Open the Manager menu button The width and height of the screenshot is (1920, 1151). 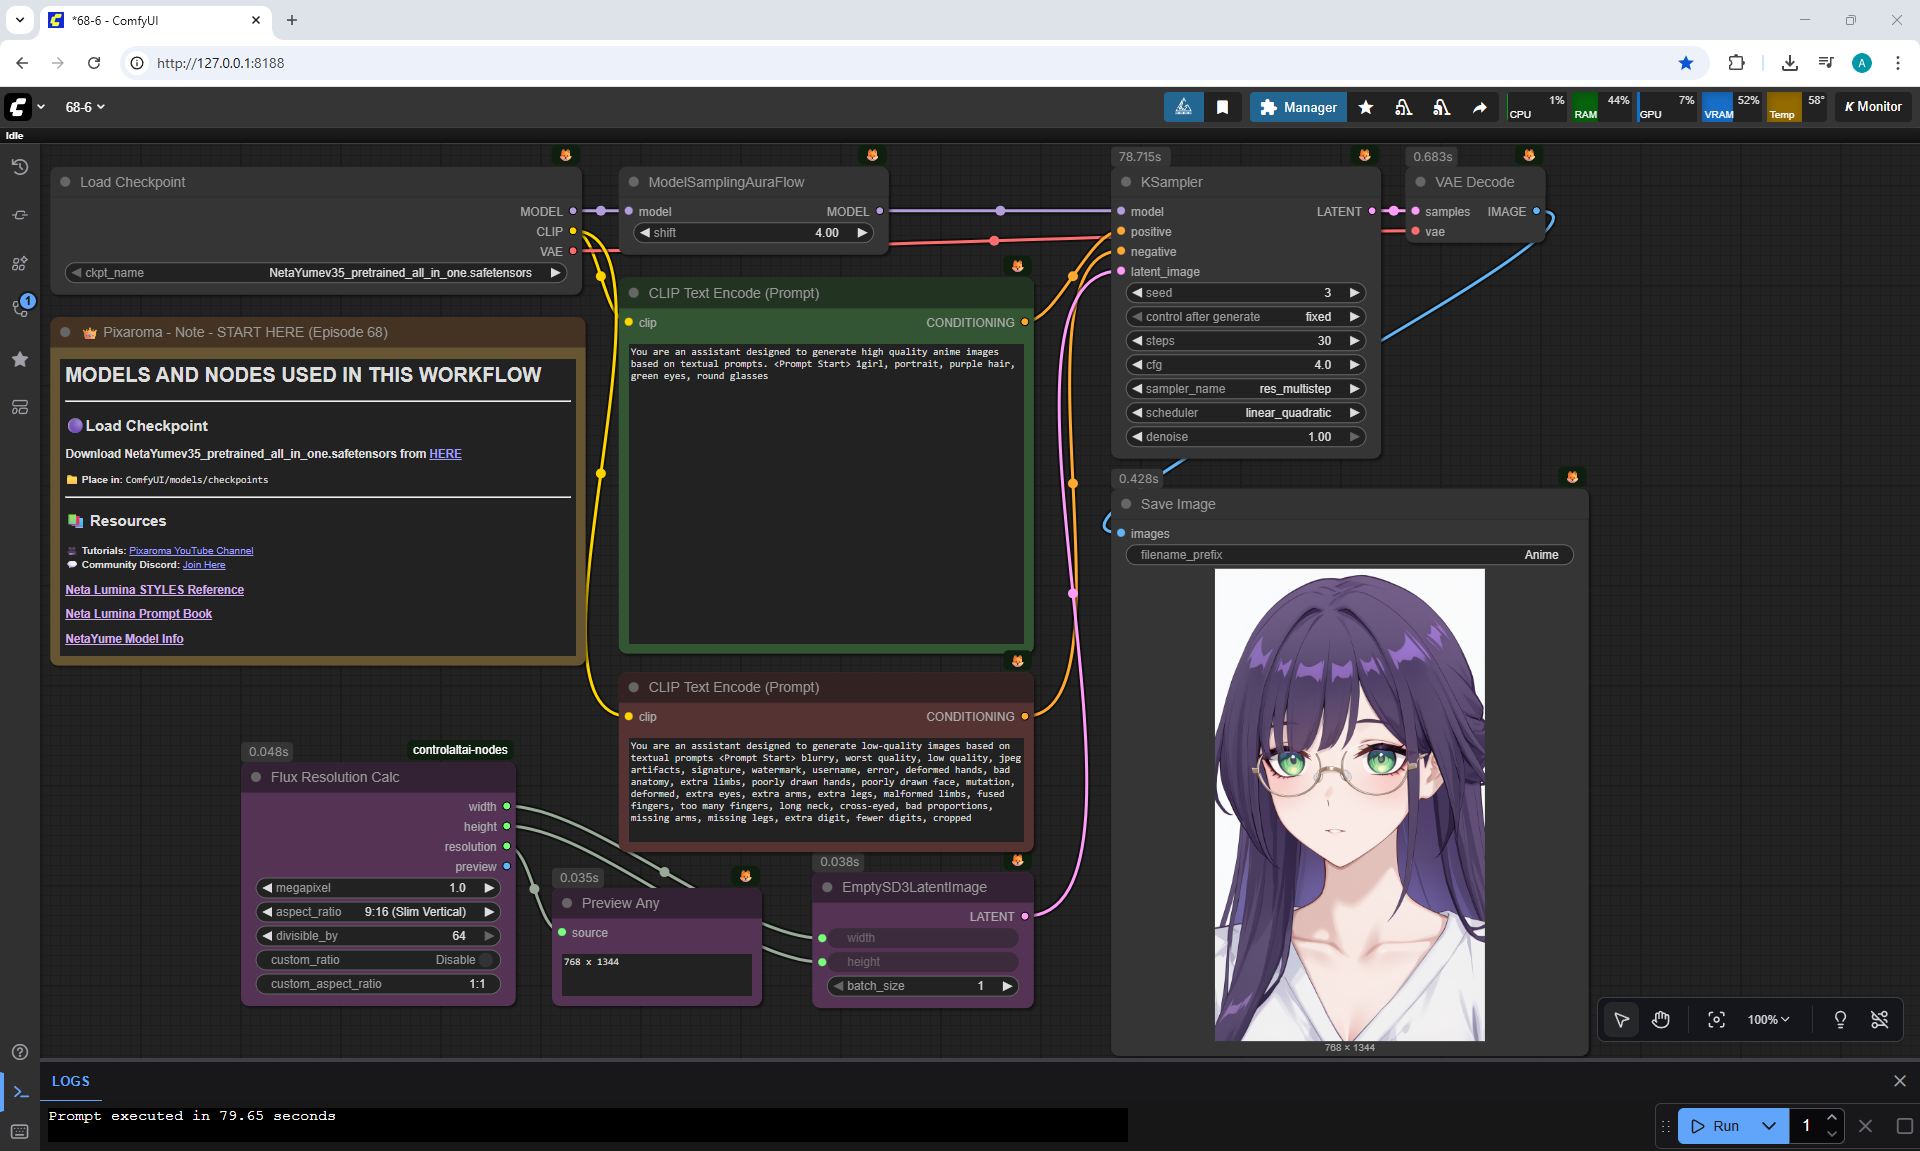point(1297,107)
